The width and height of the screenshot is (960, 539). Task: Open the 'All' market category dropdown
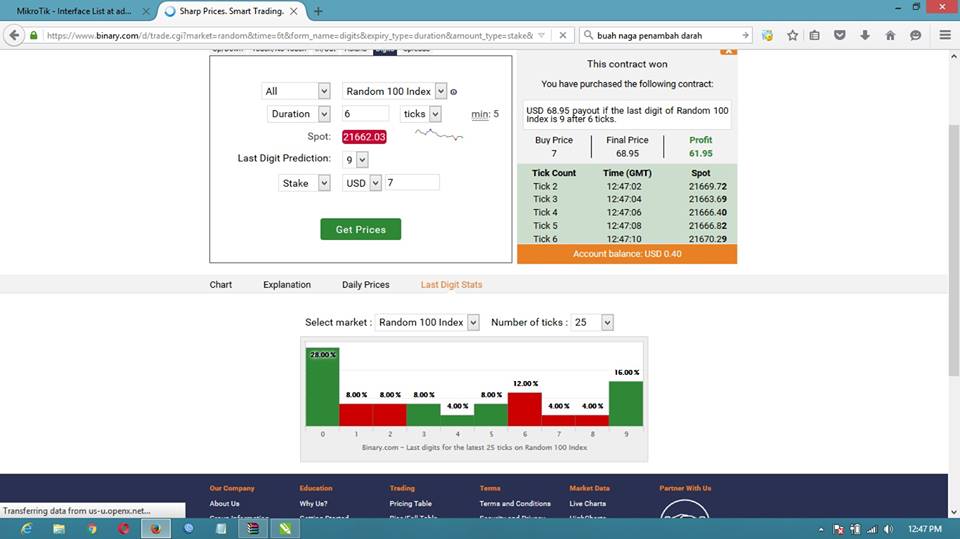296,91
